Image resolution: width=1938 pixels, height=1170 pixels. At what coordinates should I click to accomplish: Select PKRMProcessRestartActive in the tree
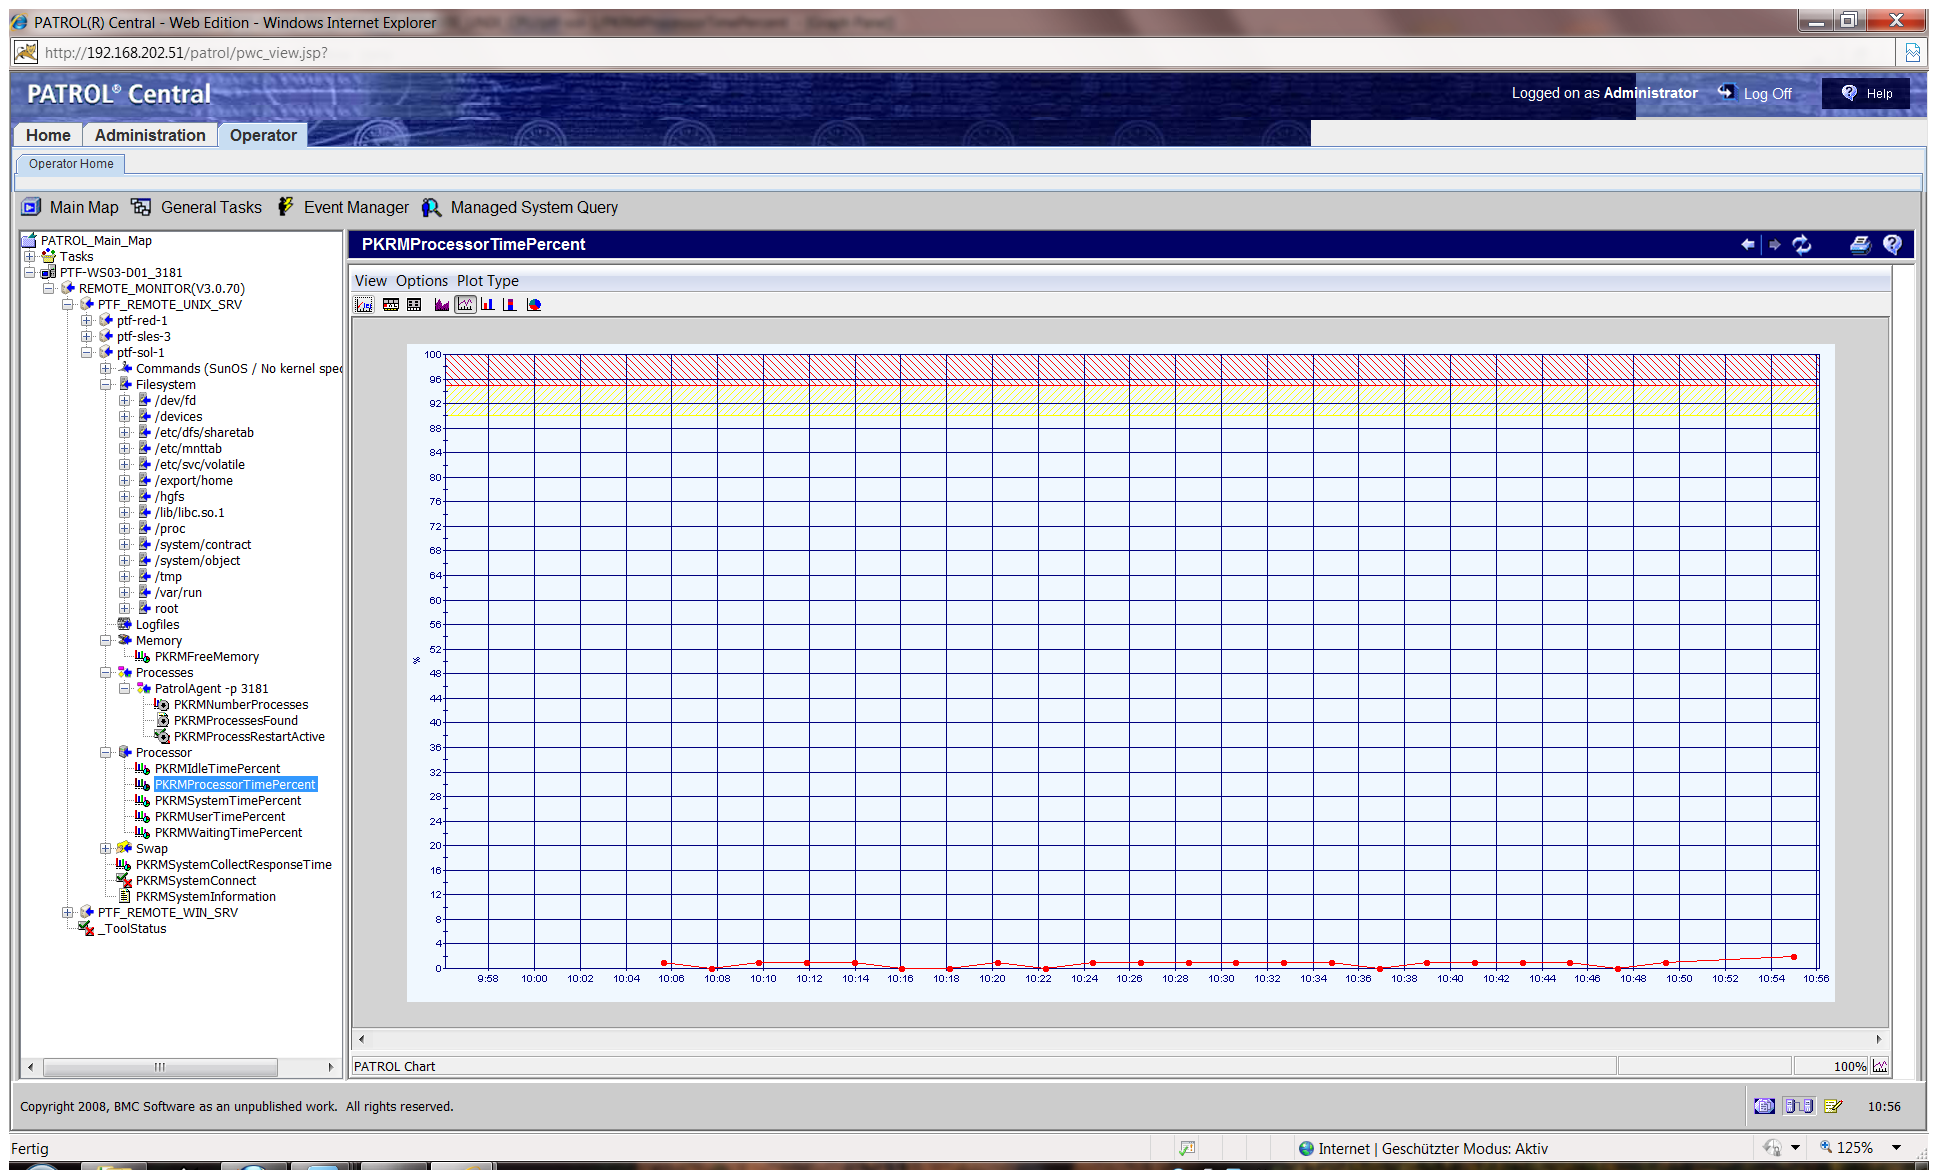[249, 737]
